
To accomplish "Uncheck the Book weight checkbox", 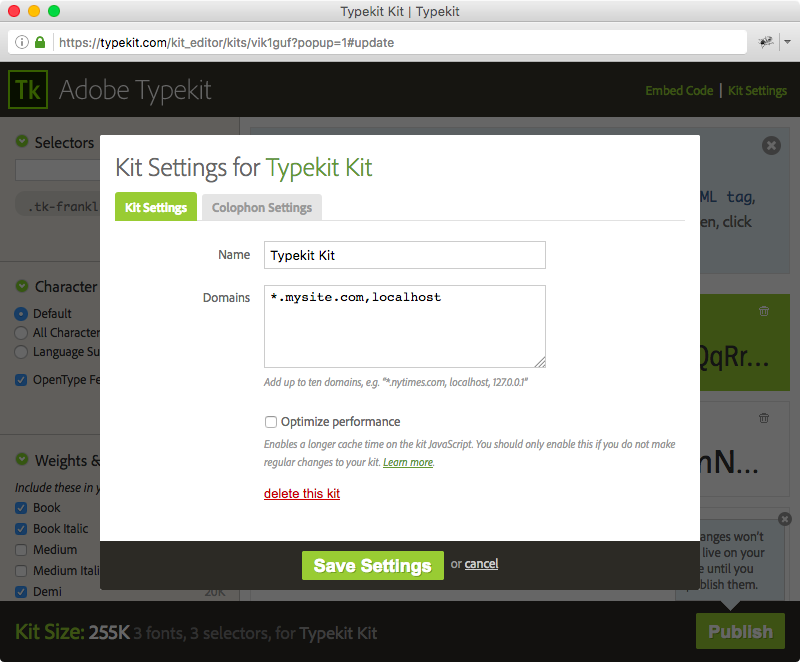I will 21,508.
